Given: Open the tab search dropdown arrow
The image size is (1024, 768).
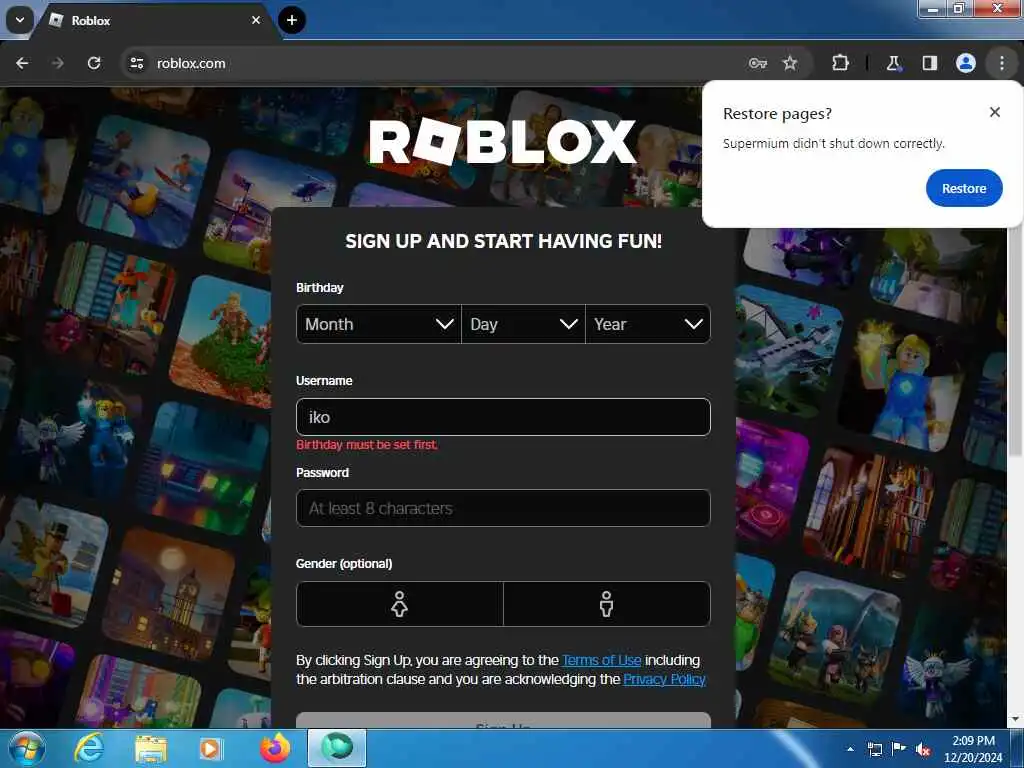Looking at the screenshot, I should [x=20, y=20].
